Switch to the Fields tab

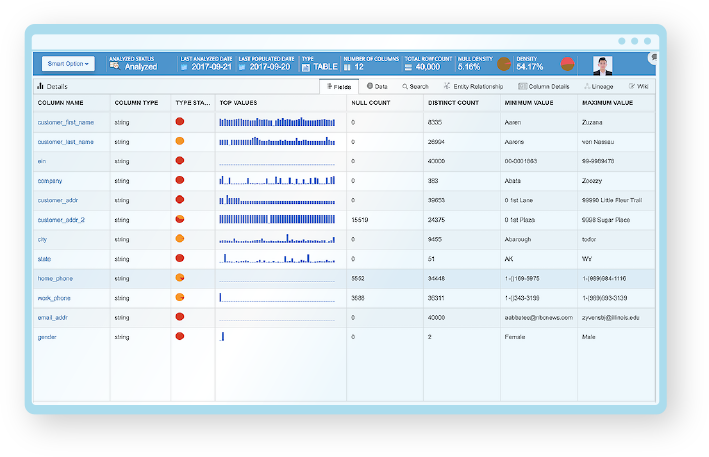pyautogui.click(x=339, y=86)
